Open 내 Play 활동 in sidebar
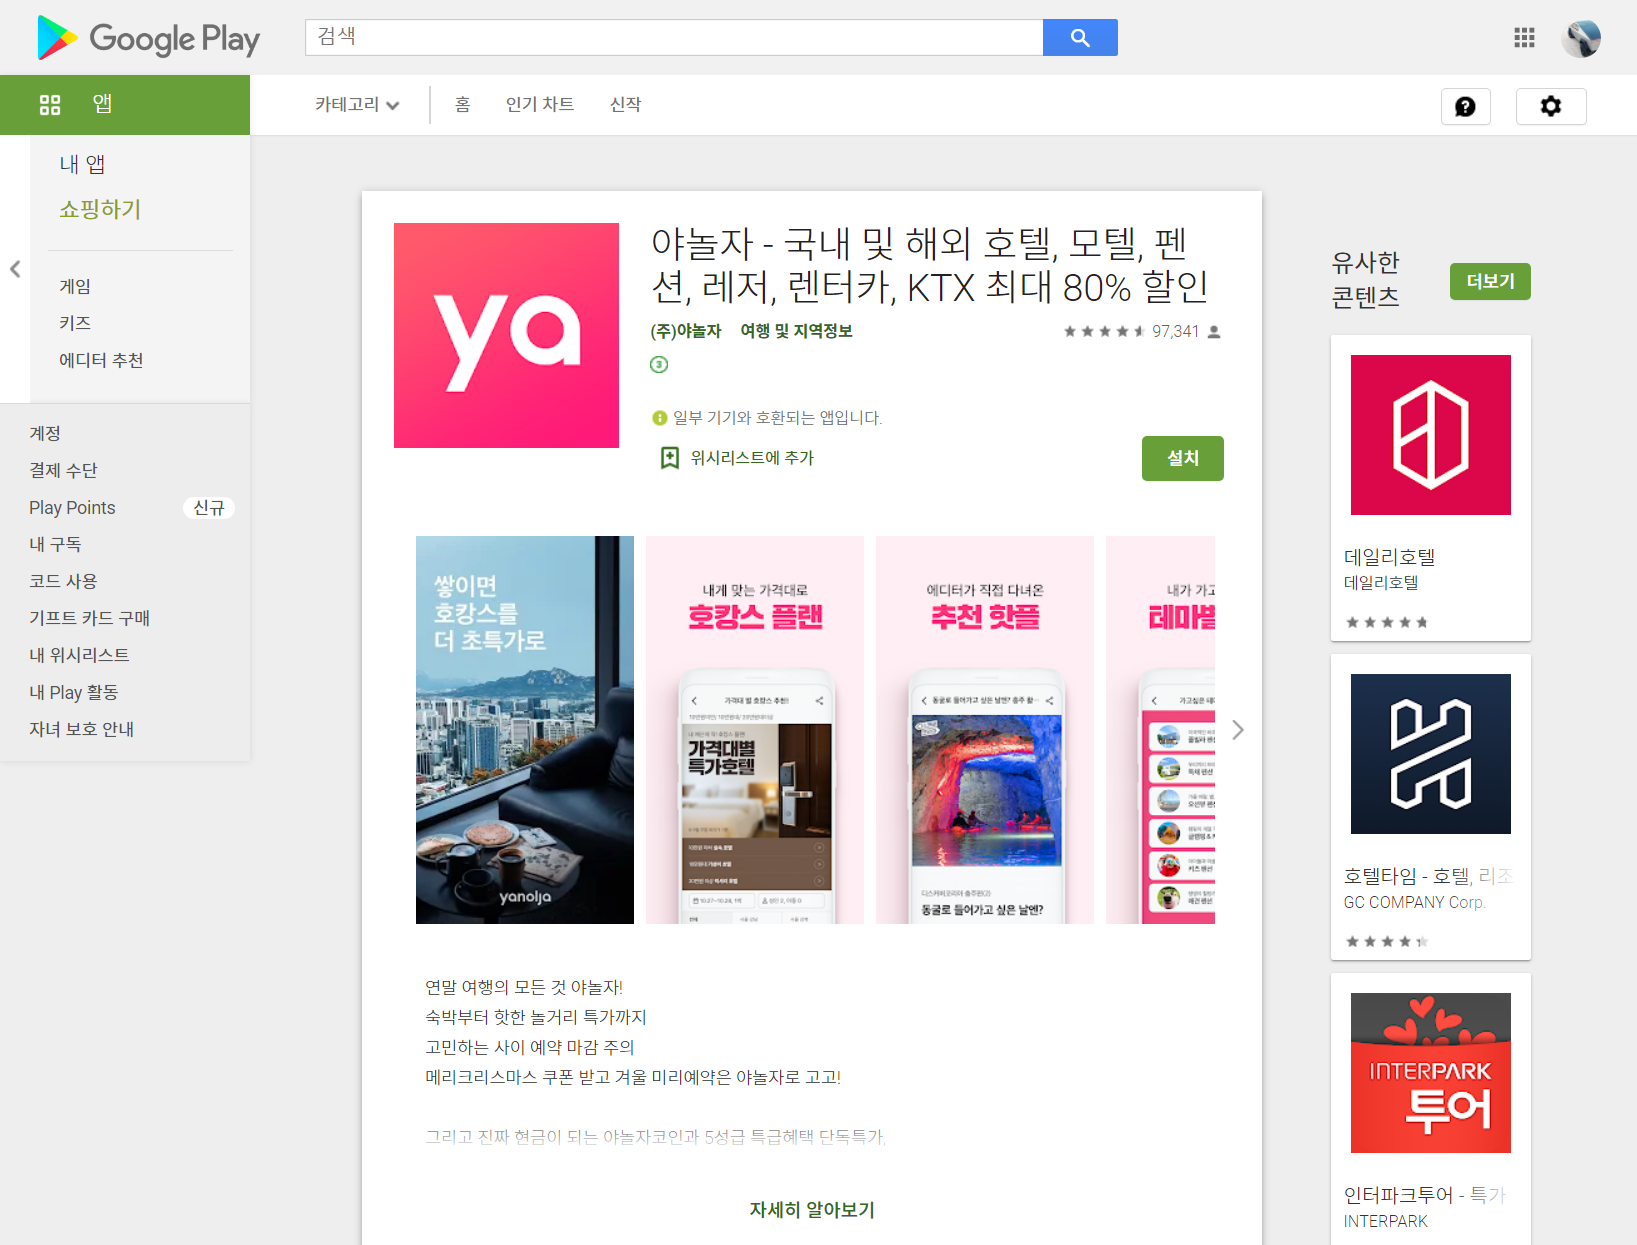Screen dimensions: 1637x1245 point(73,692)
